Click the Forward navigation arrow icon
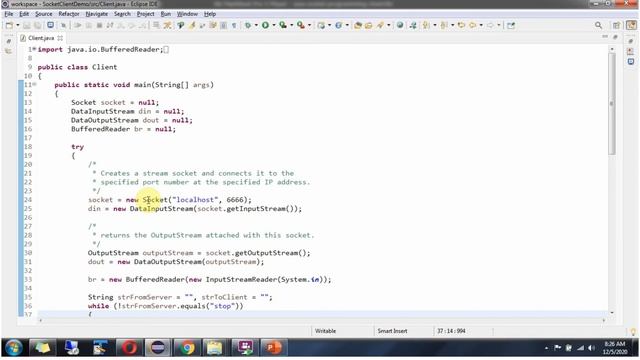This screenshot has width=640, height=360. [x=490, y=25]
